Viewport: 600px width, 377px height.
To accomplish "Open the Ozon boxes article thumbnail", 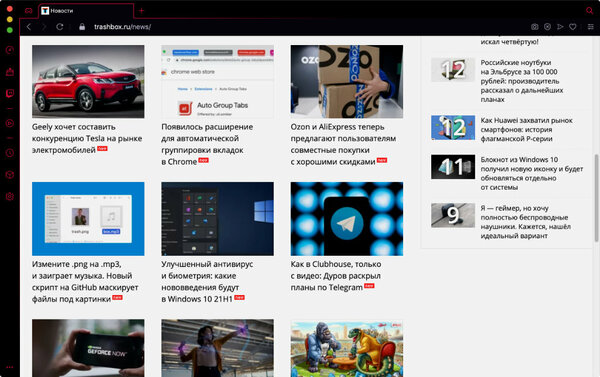I will [347, 82].
